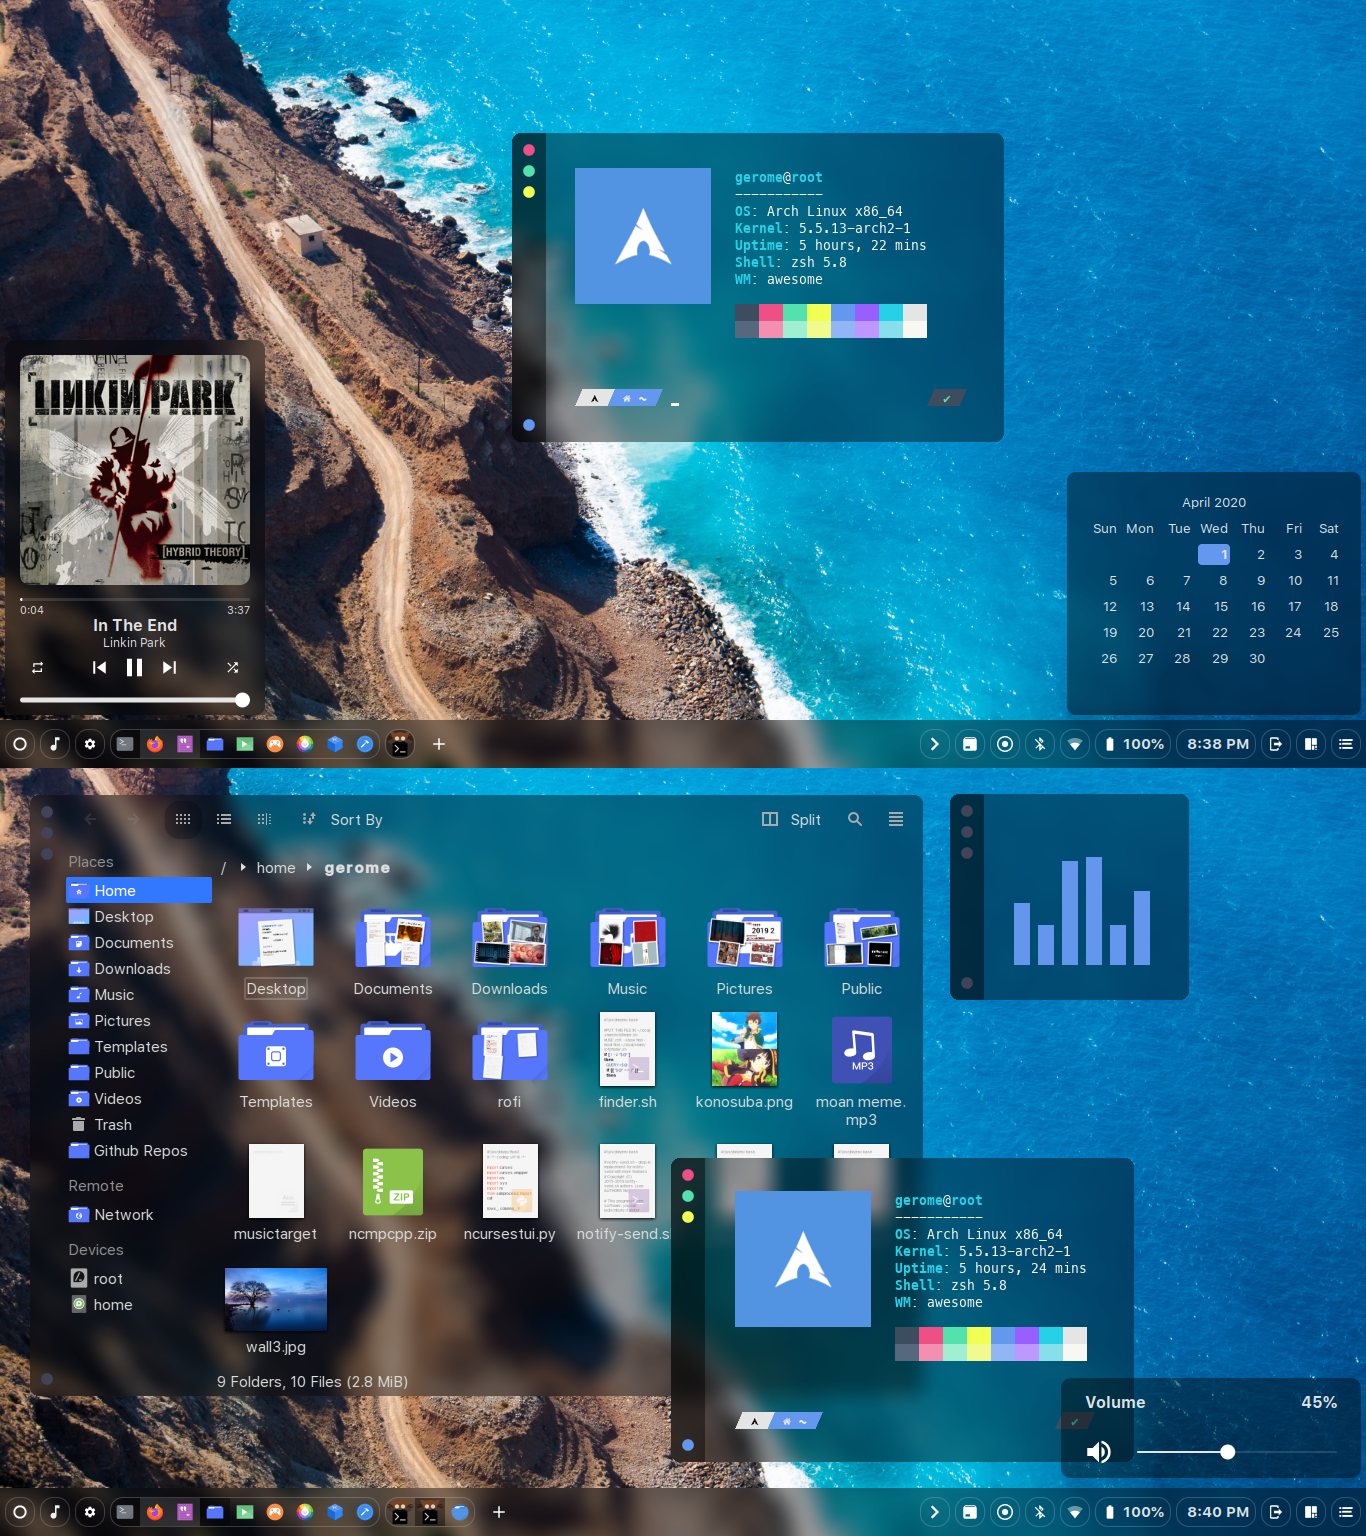Select the ncmpcpp.zip archive icon
The width and height of the screenshot is (1366, 1536).
(x=393, y=1182)
